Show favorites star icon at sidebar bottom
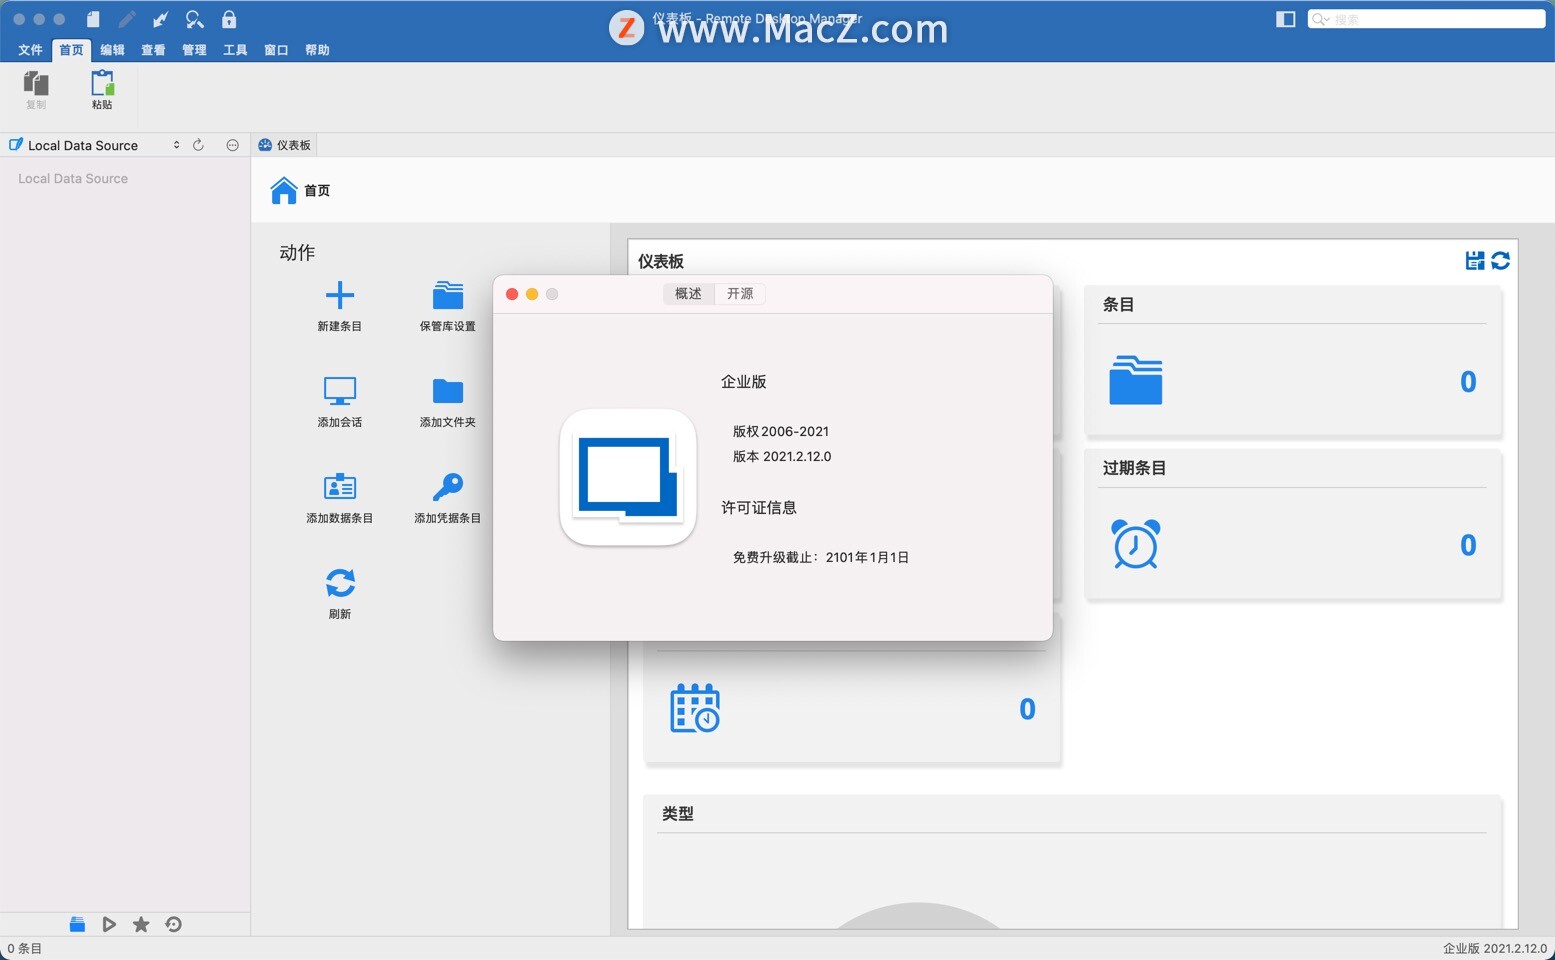This screenshot has width=1555, height=960. point(141,924)
